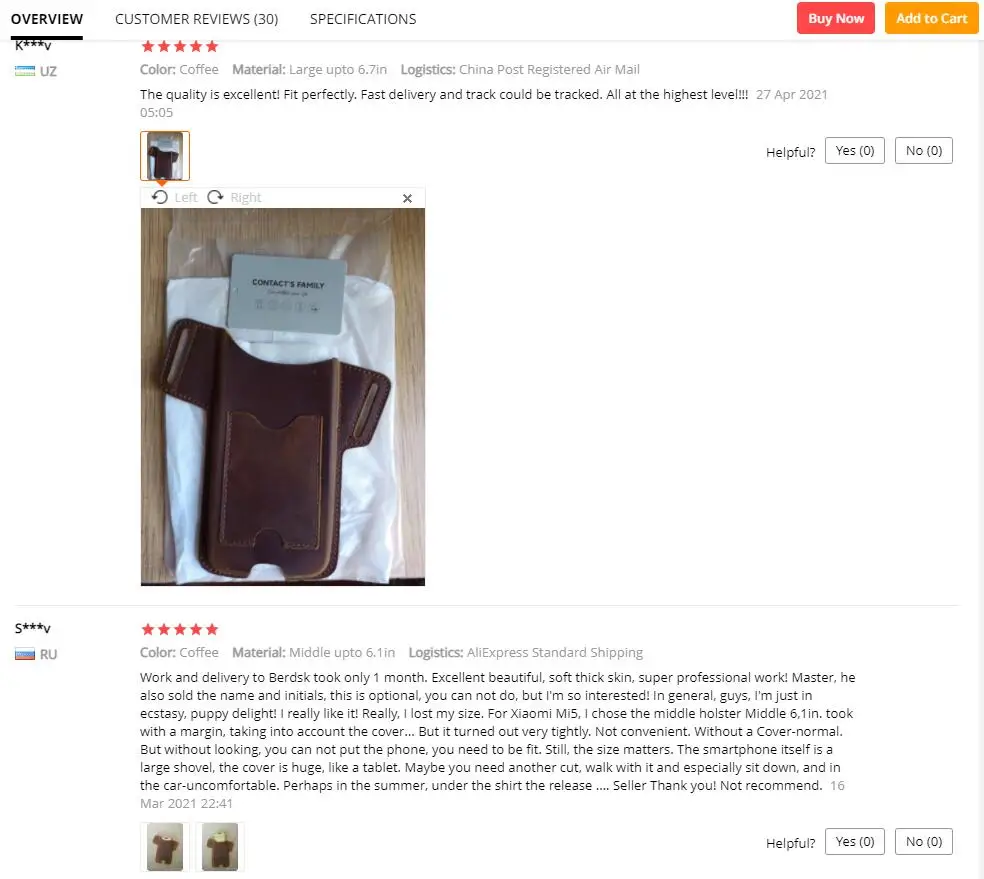984x879 pixels.
Task: Click S***v's five-star rating
Action: pyautogui.click(x=179, y=629)
